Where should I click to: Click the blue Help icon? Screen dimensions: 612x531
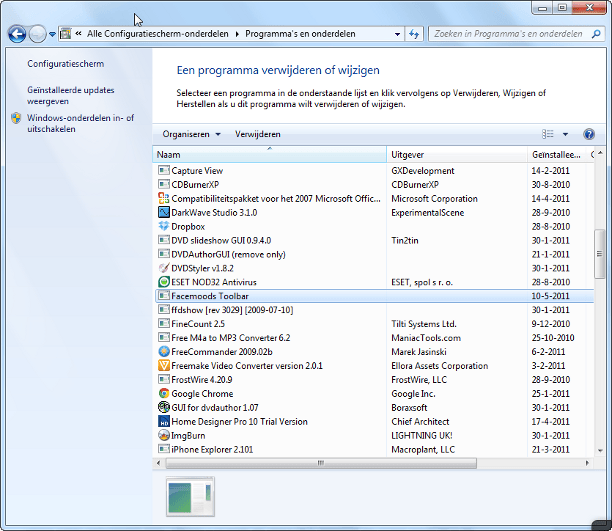pos(589,134)
